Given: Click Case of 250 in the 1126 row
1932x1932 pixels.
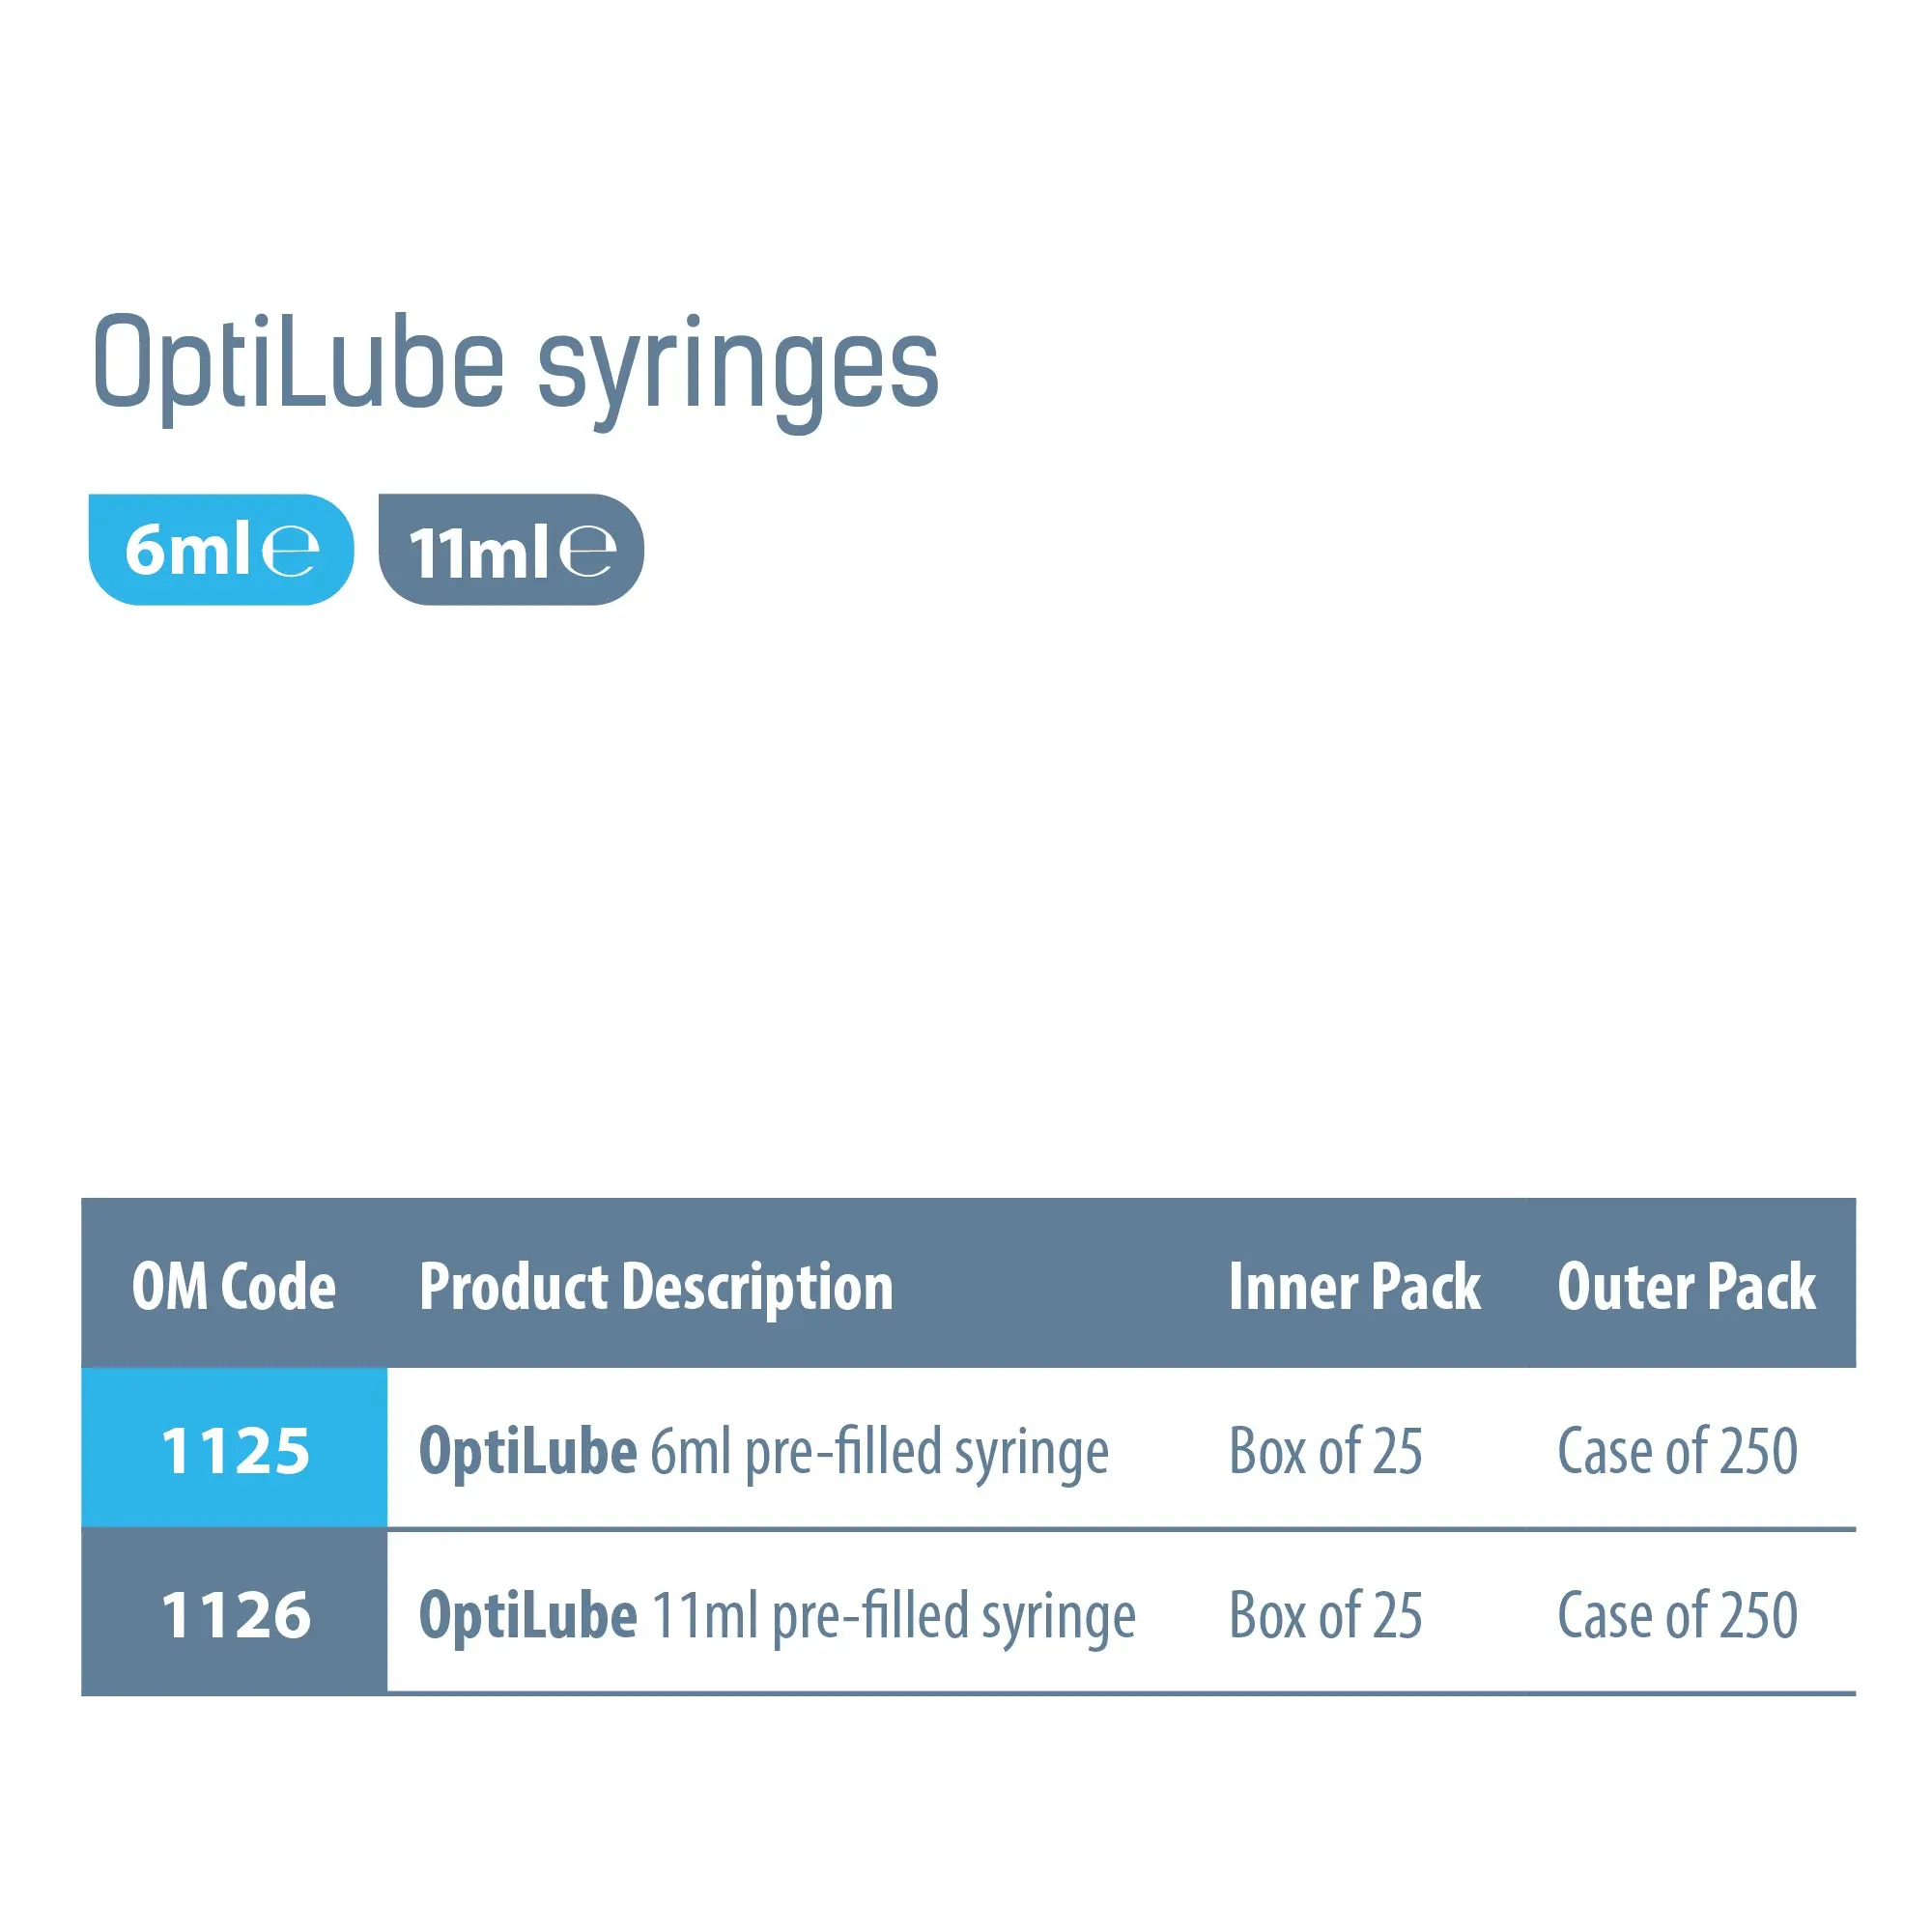Looking at the screenshot, I should click(1677, 1616).
